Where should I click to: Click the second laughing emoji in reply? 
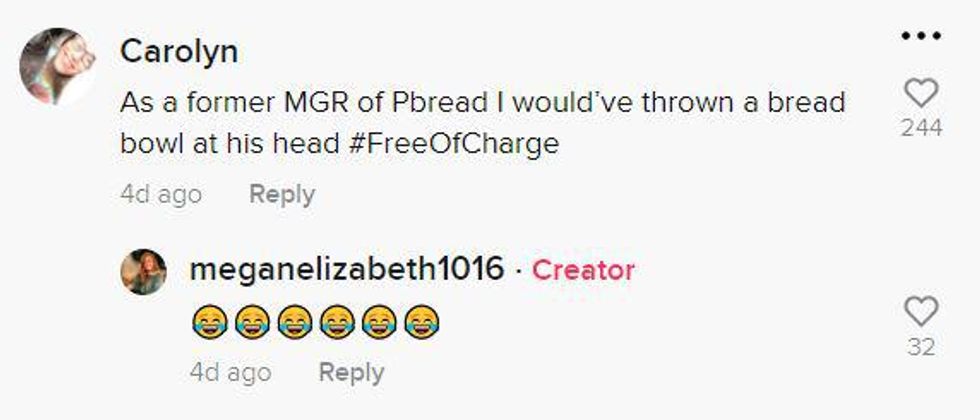coord(252,322)
